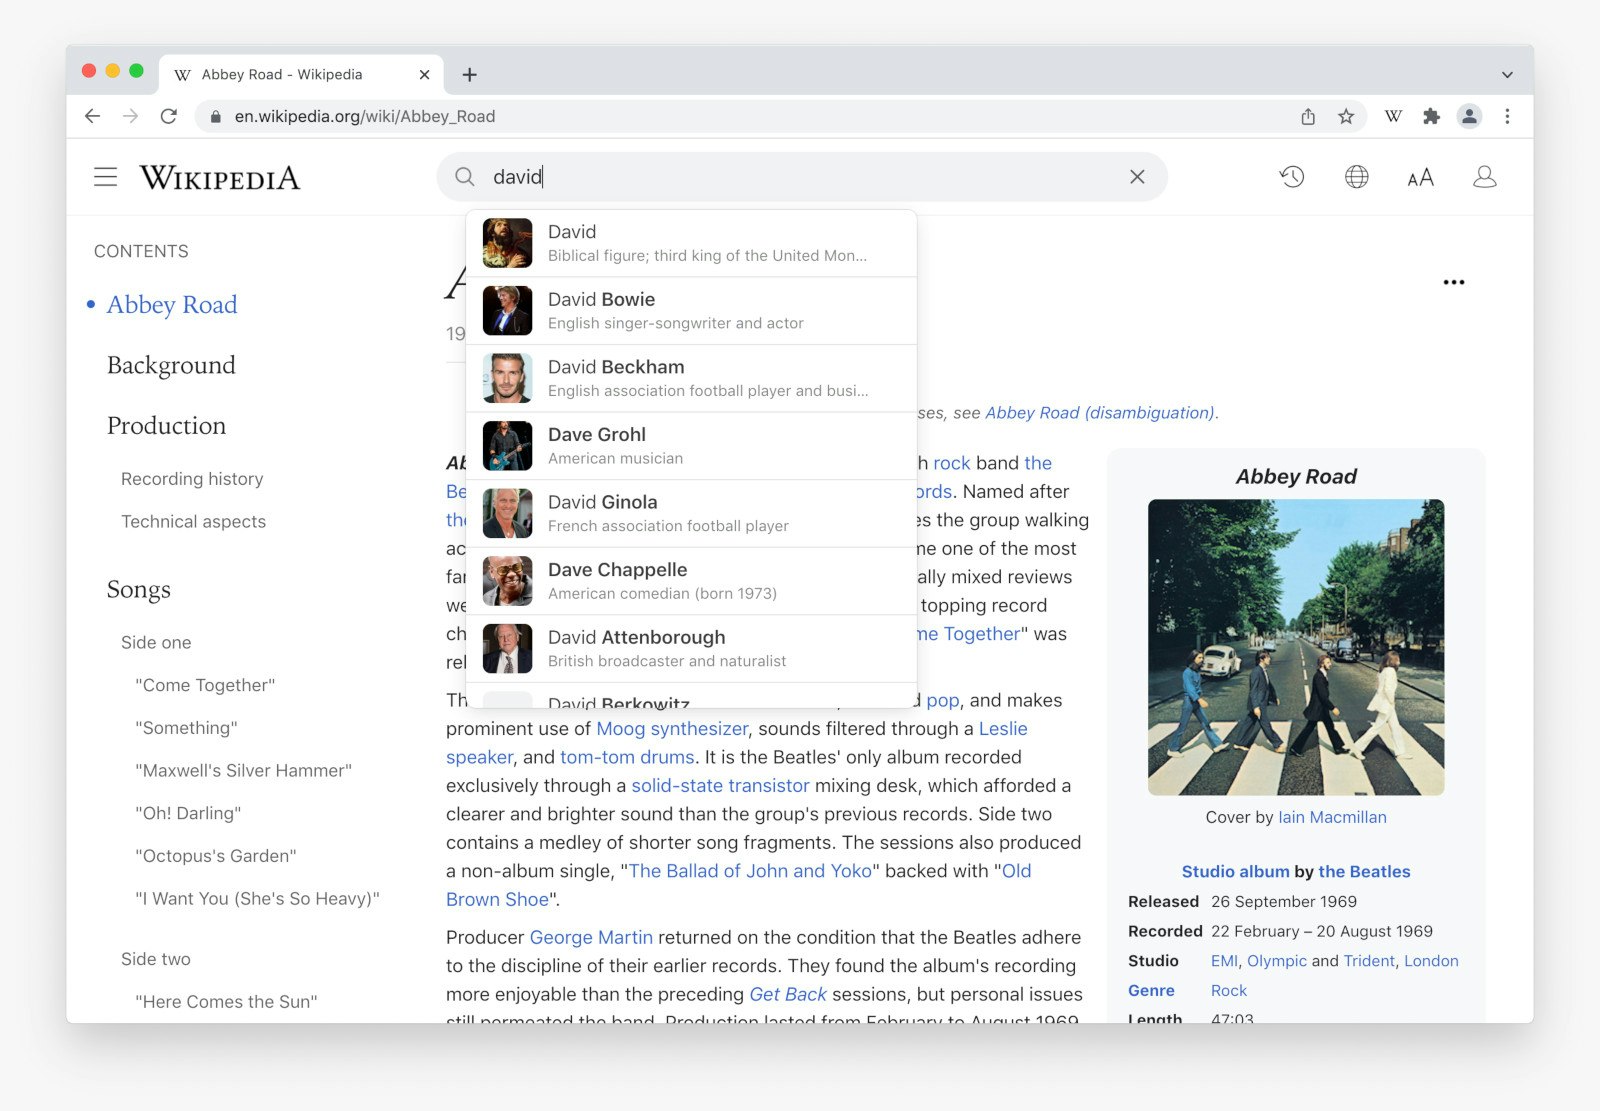Open the browser extensions puzzle icon
The width and height of the screenshot is (1600, 1111).
1431,116
